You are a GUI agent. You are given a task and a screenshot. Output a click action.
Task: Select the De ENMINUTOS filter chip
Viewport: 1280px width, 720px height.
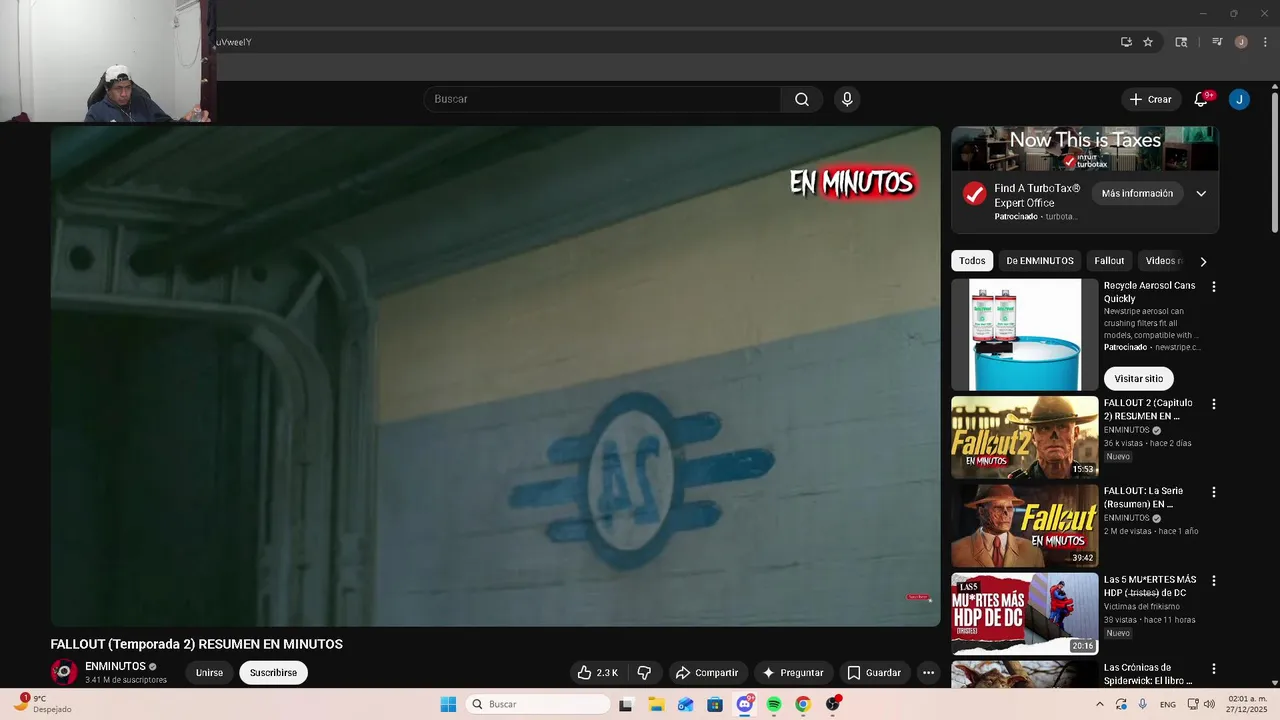[1040, 261]
